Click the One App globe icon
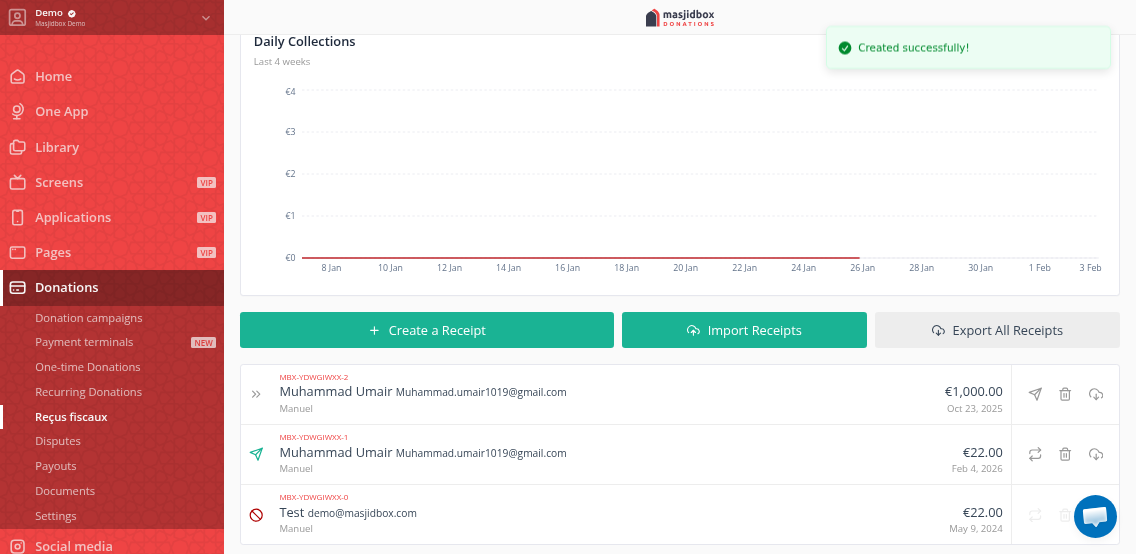1136x554 pixels. click(17, 112)
